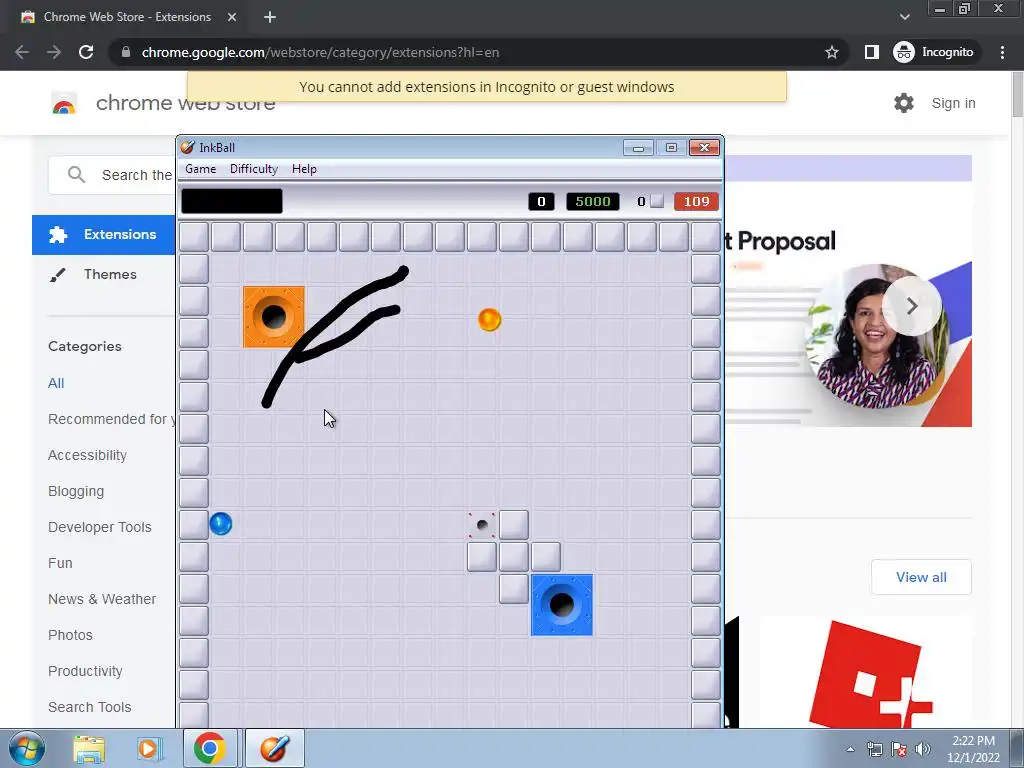Viewport: 1024px width, 768px height.
Task: Open the Productivity category
Action: (x=86, y=671)
